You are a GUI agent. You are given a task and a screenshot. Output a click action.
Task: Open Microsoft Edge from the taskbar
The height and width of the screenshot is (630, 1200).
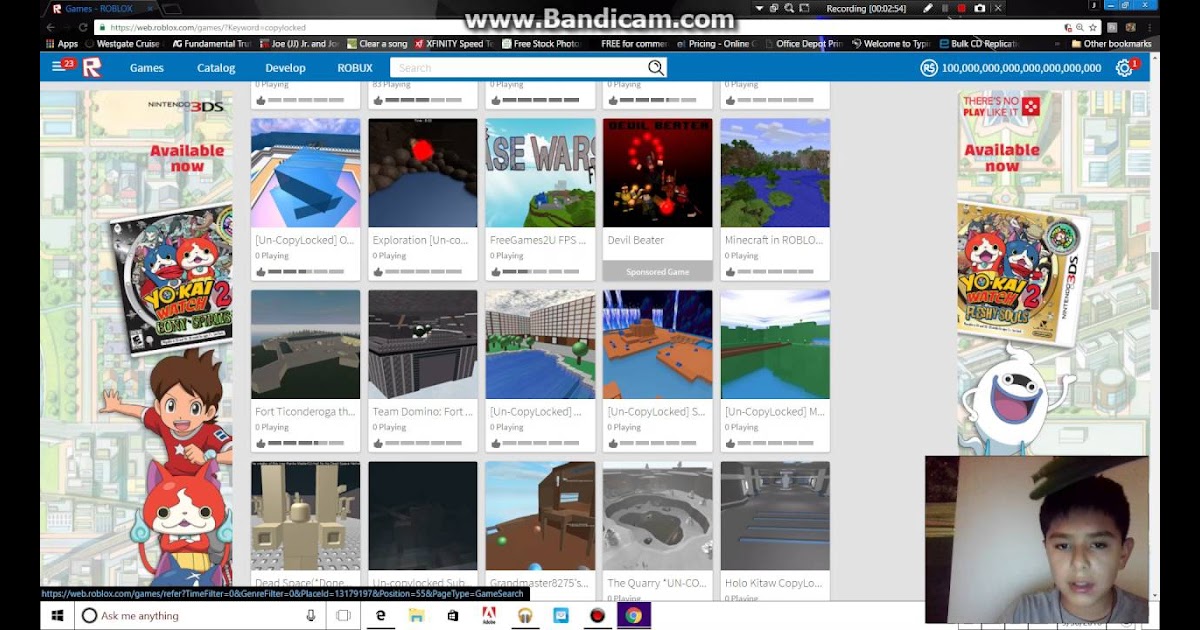tap(381, 616)
